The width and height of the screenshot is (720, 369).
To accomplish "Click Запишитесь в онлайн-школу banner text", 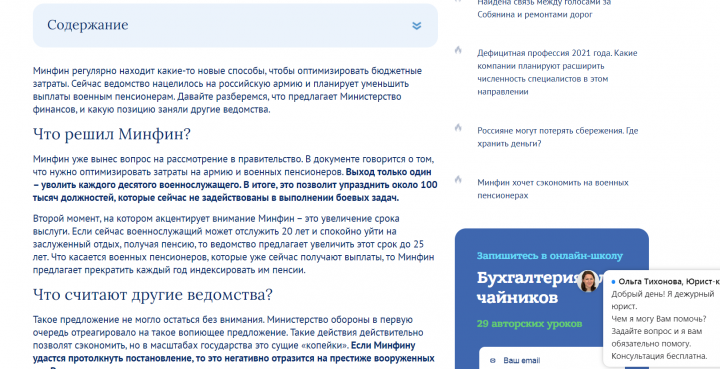I will point(550,256).
